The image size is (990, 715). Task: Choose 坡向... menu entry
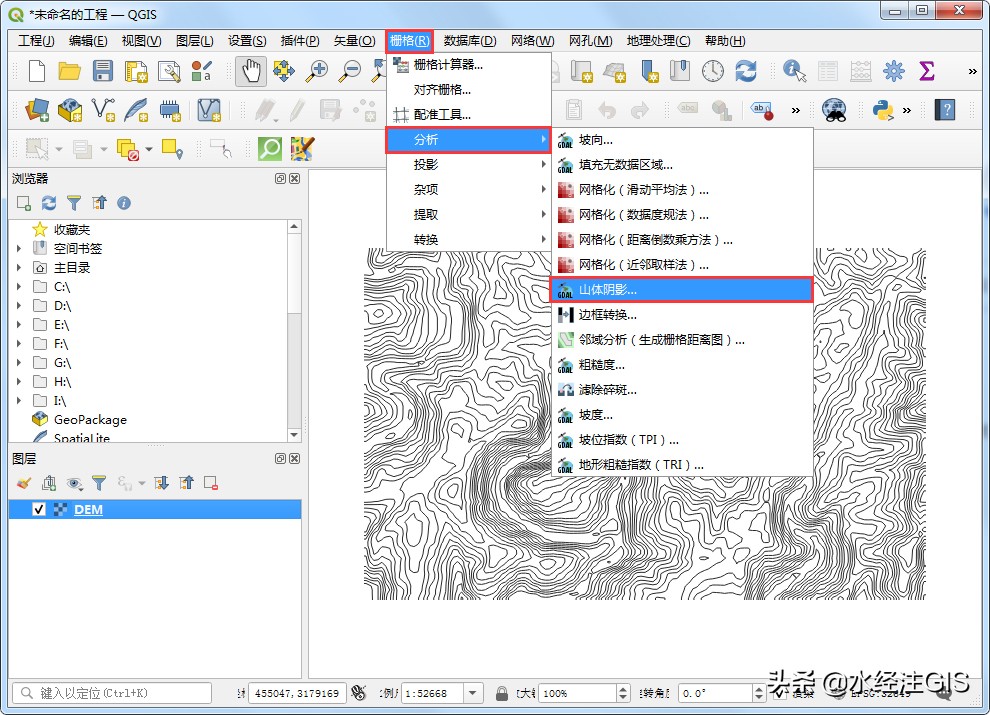(x=682, y=140)
